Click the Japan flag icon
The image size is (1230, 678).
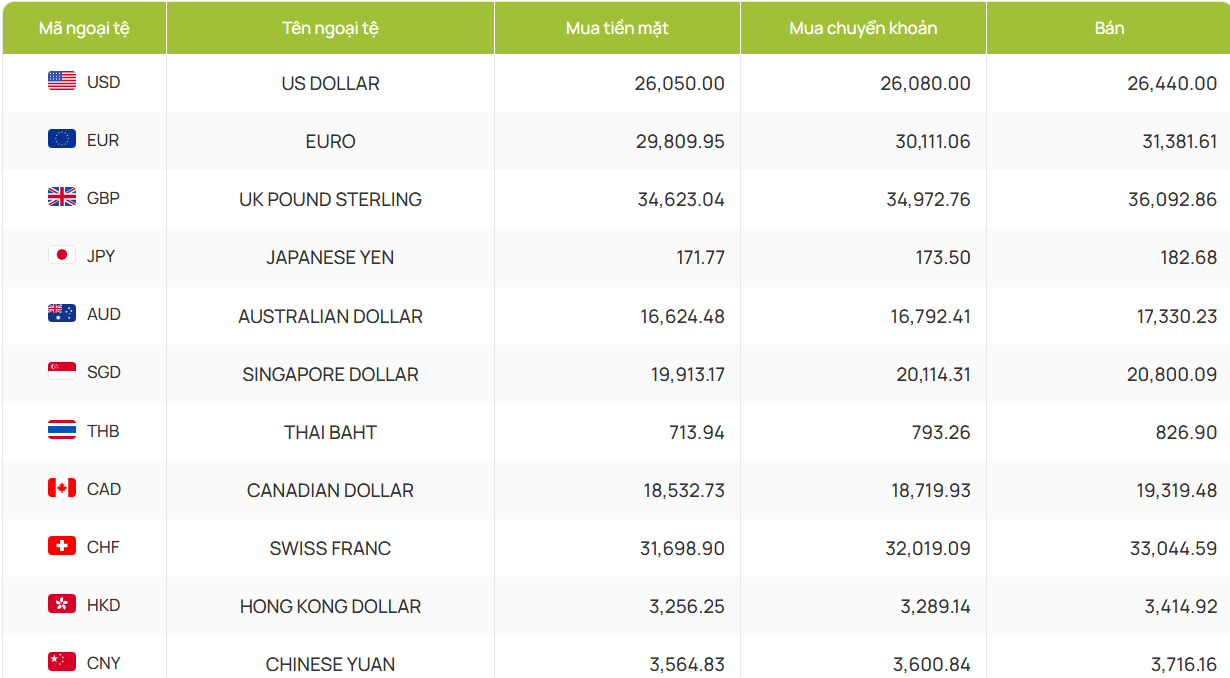point(62,255)
